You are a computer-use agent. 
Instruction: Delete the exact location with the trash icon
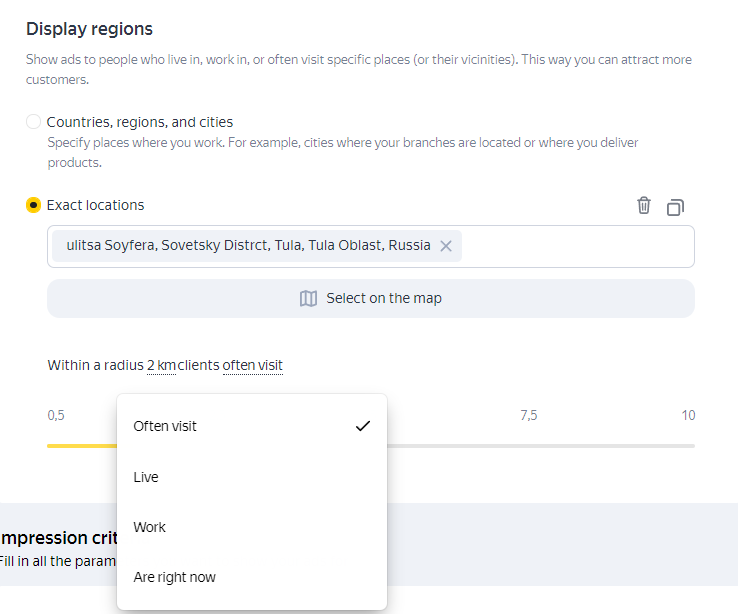coord(644,206)
